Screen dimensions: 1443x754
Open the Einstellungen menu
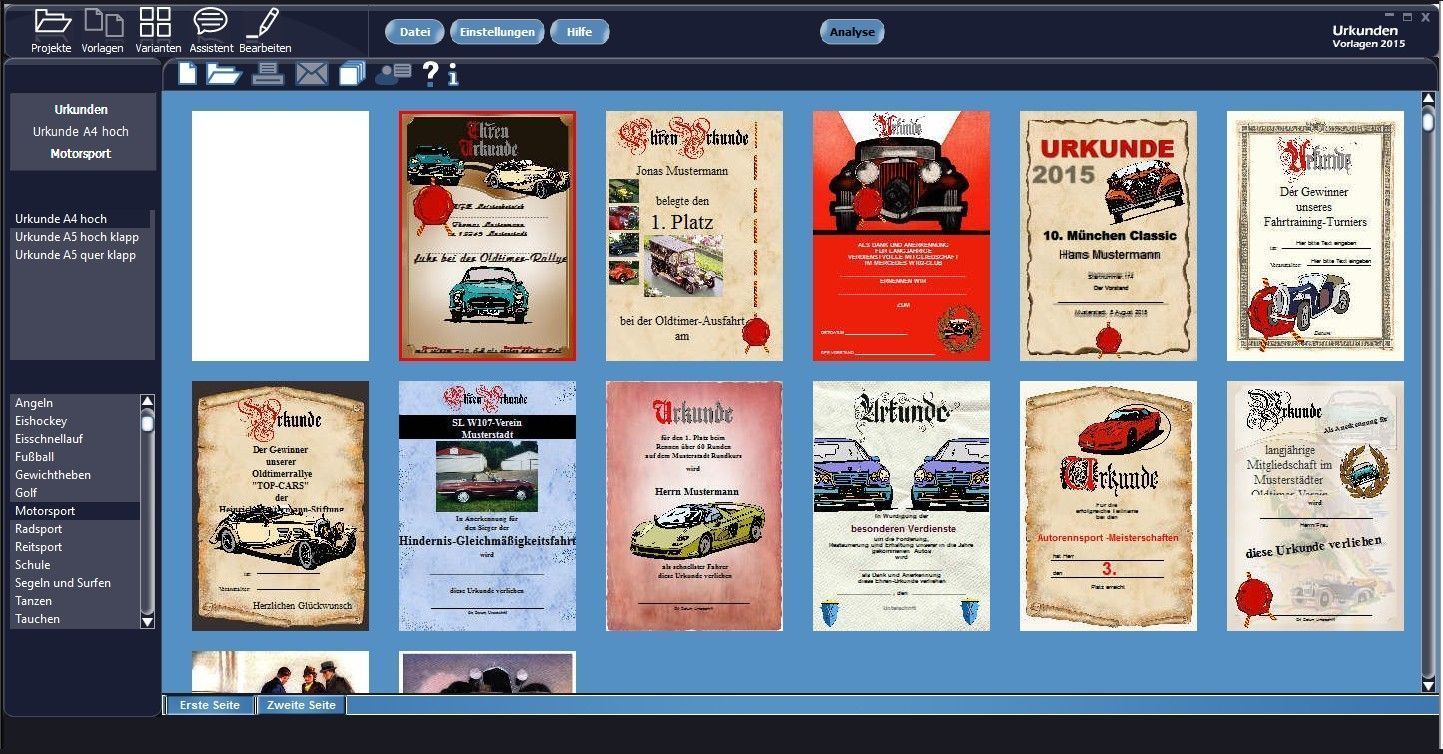pos(497,32)
